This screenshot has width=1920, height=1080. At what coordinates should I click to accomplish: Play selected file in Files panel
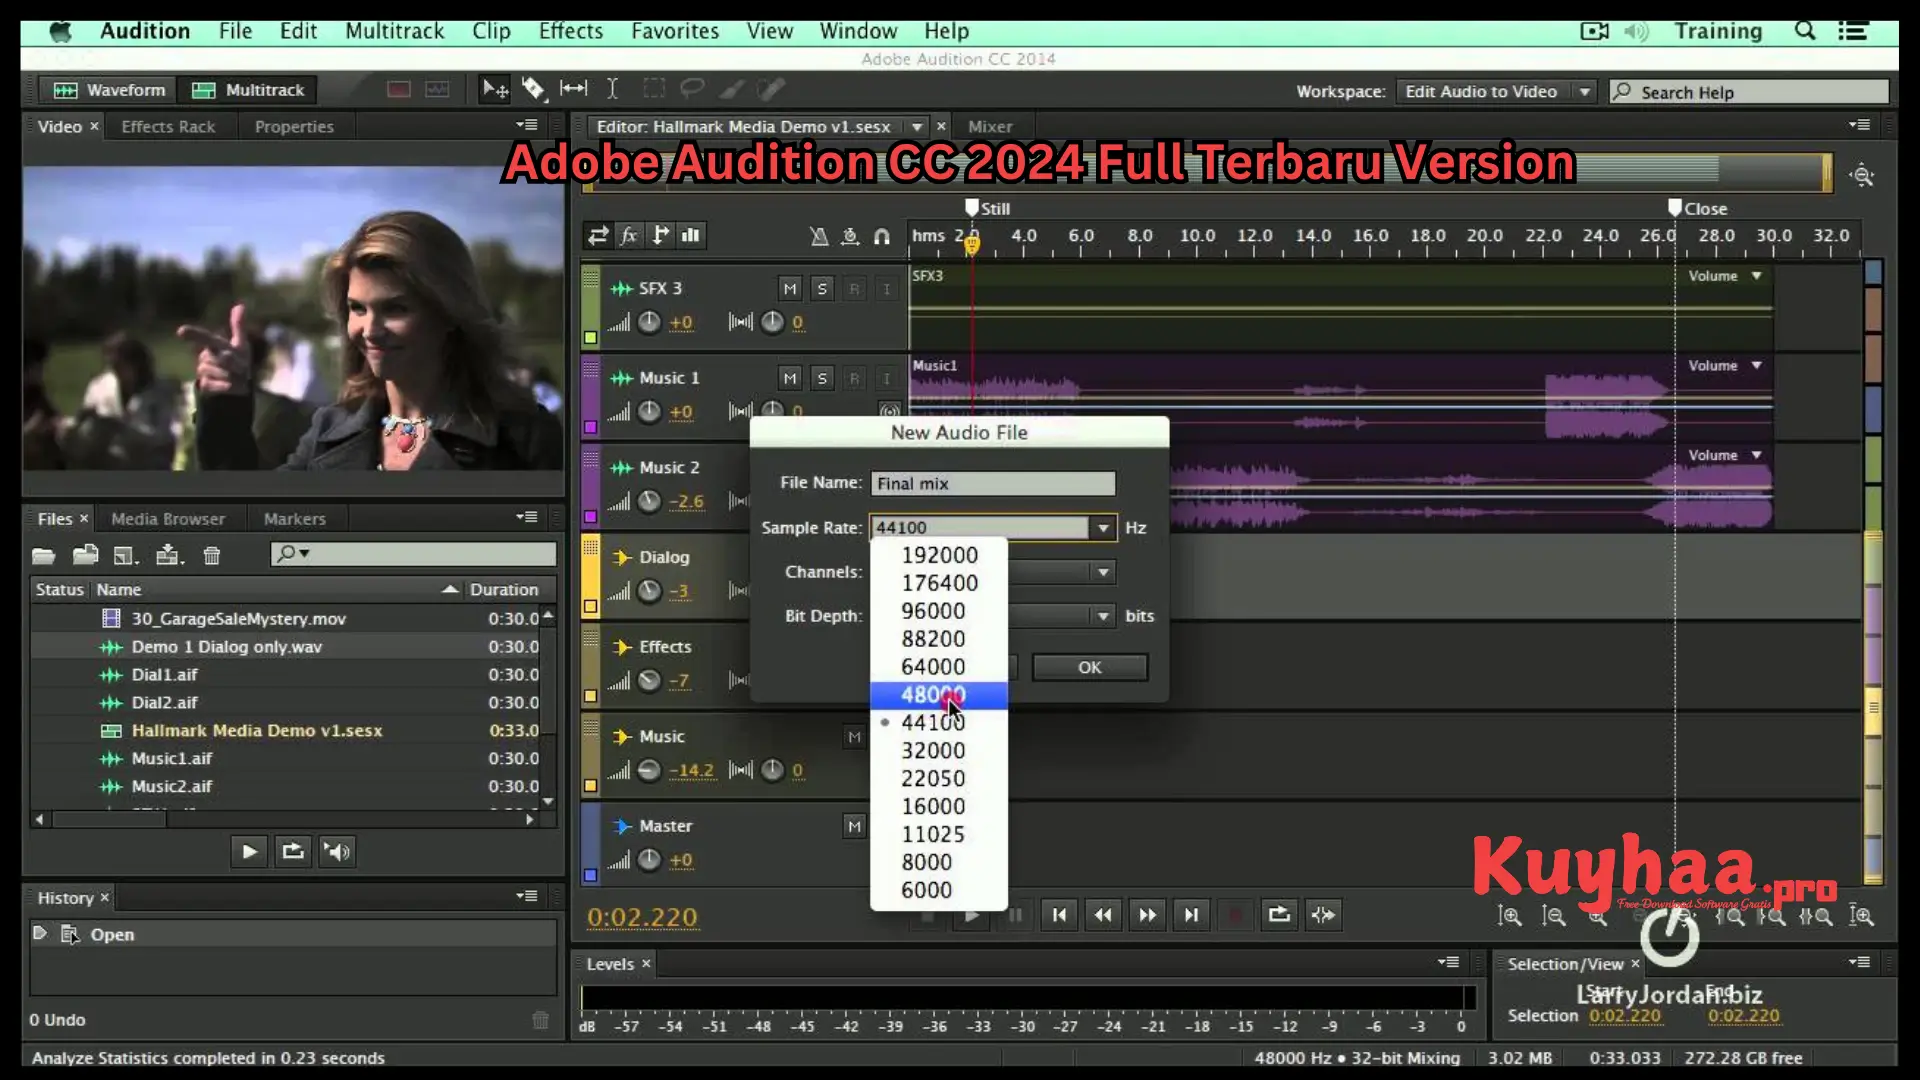click(249, 852)
